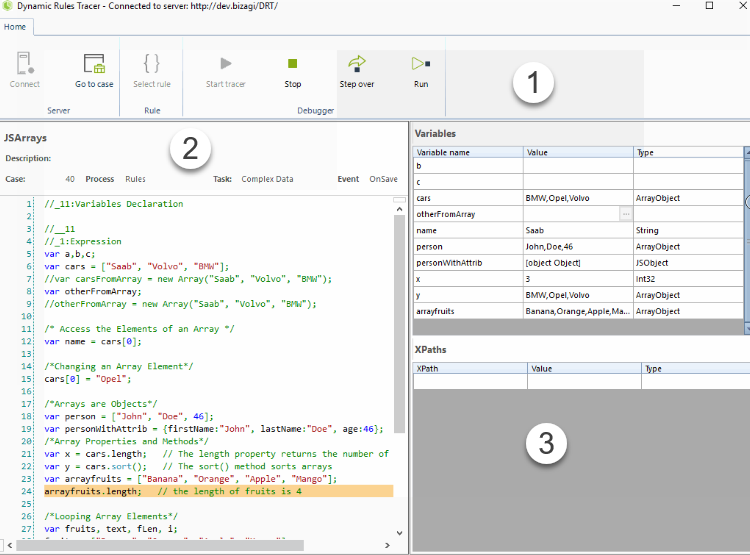Click the Variable name column header
This screenshot has width=750, height=555.
tap(468, 152)
